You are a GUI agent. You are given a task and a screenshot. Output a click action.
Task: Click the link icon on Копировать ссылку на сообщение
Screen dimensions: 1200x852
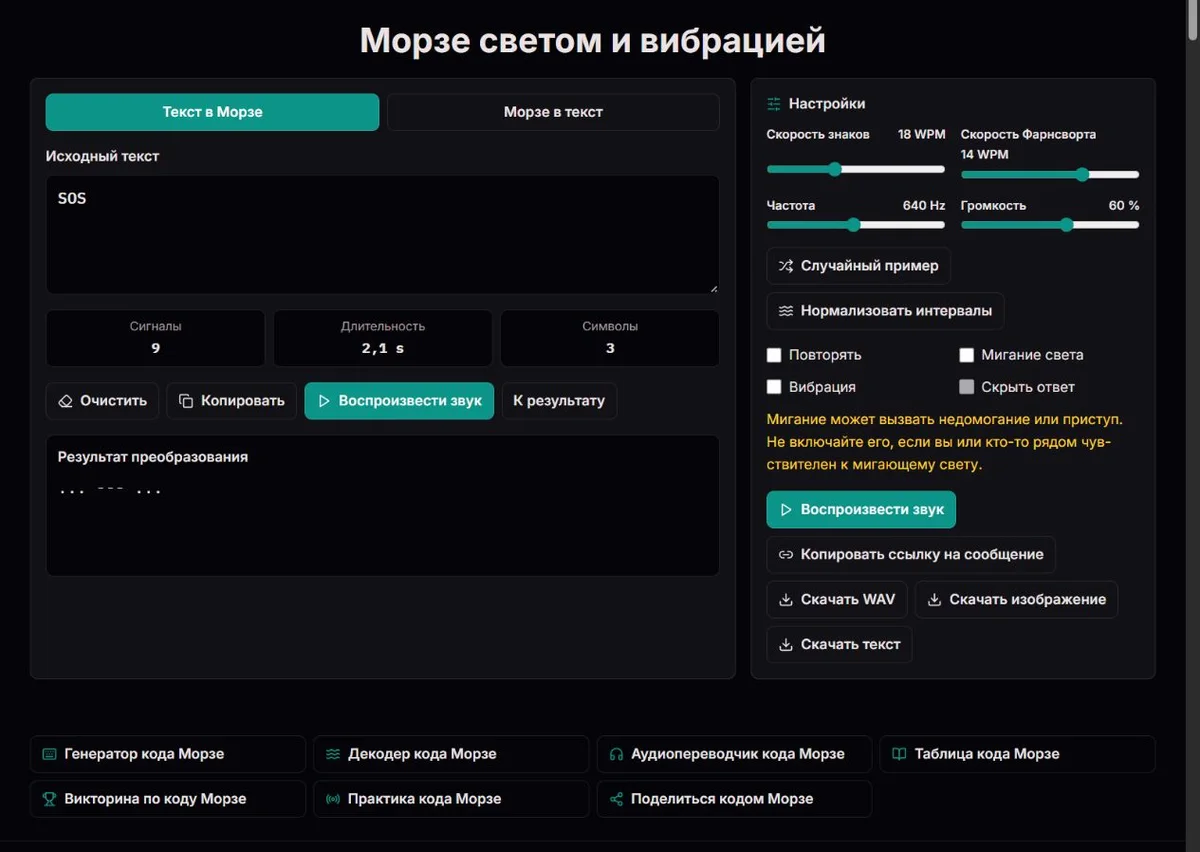pyautogui.click(x=786, y=554)
